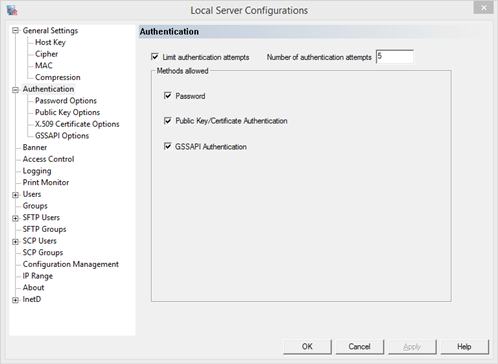Uncheck the Password method checkbox
The image size is (498, 364).
click(x=168, y=96)
